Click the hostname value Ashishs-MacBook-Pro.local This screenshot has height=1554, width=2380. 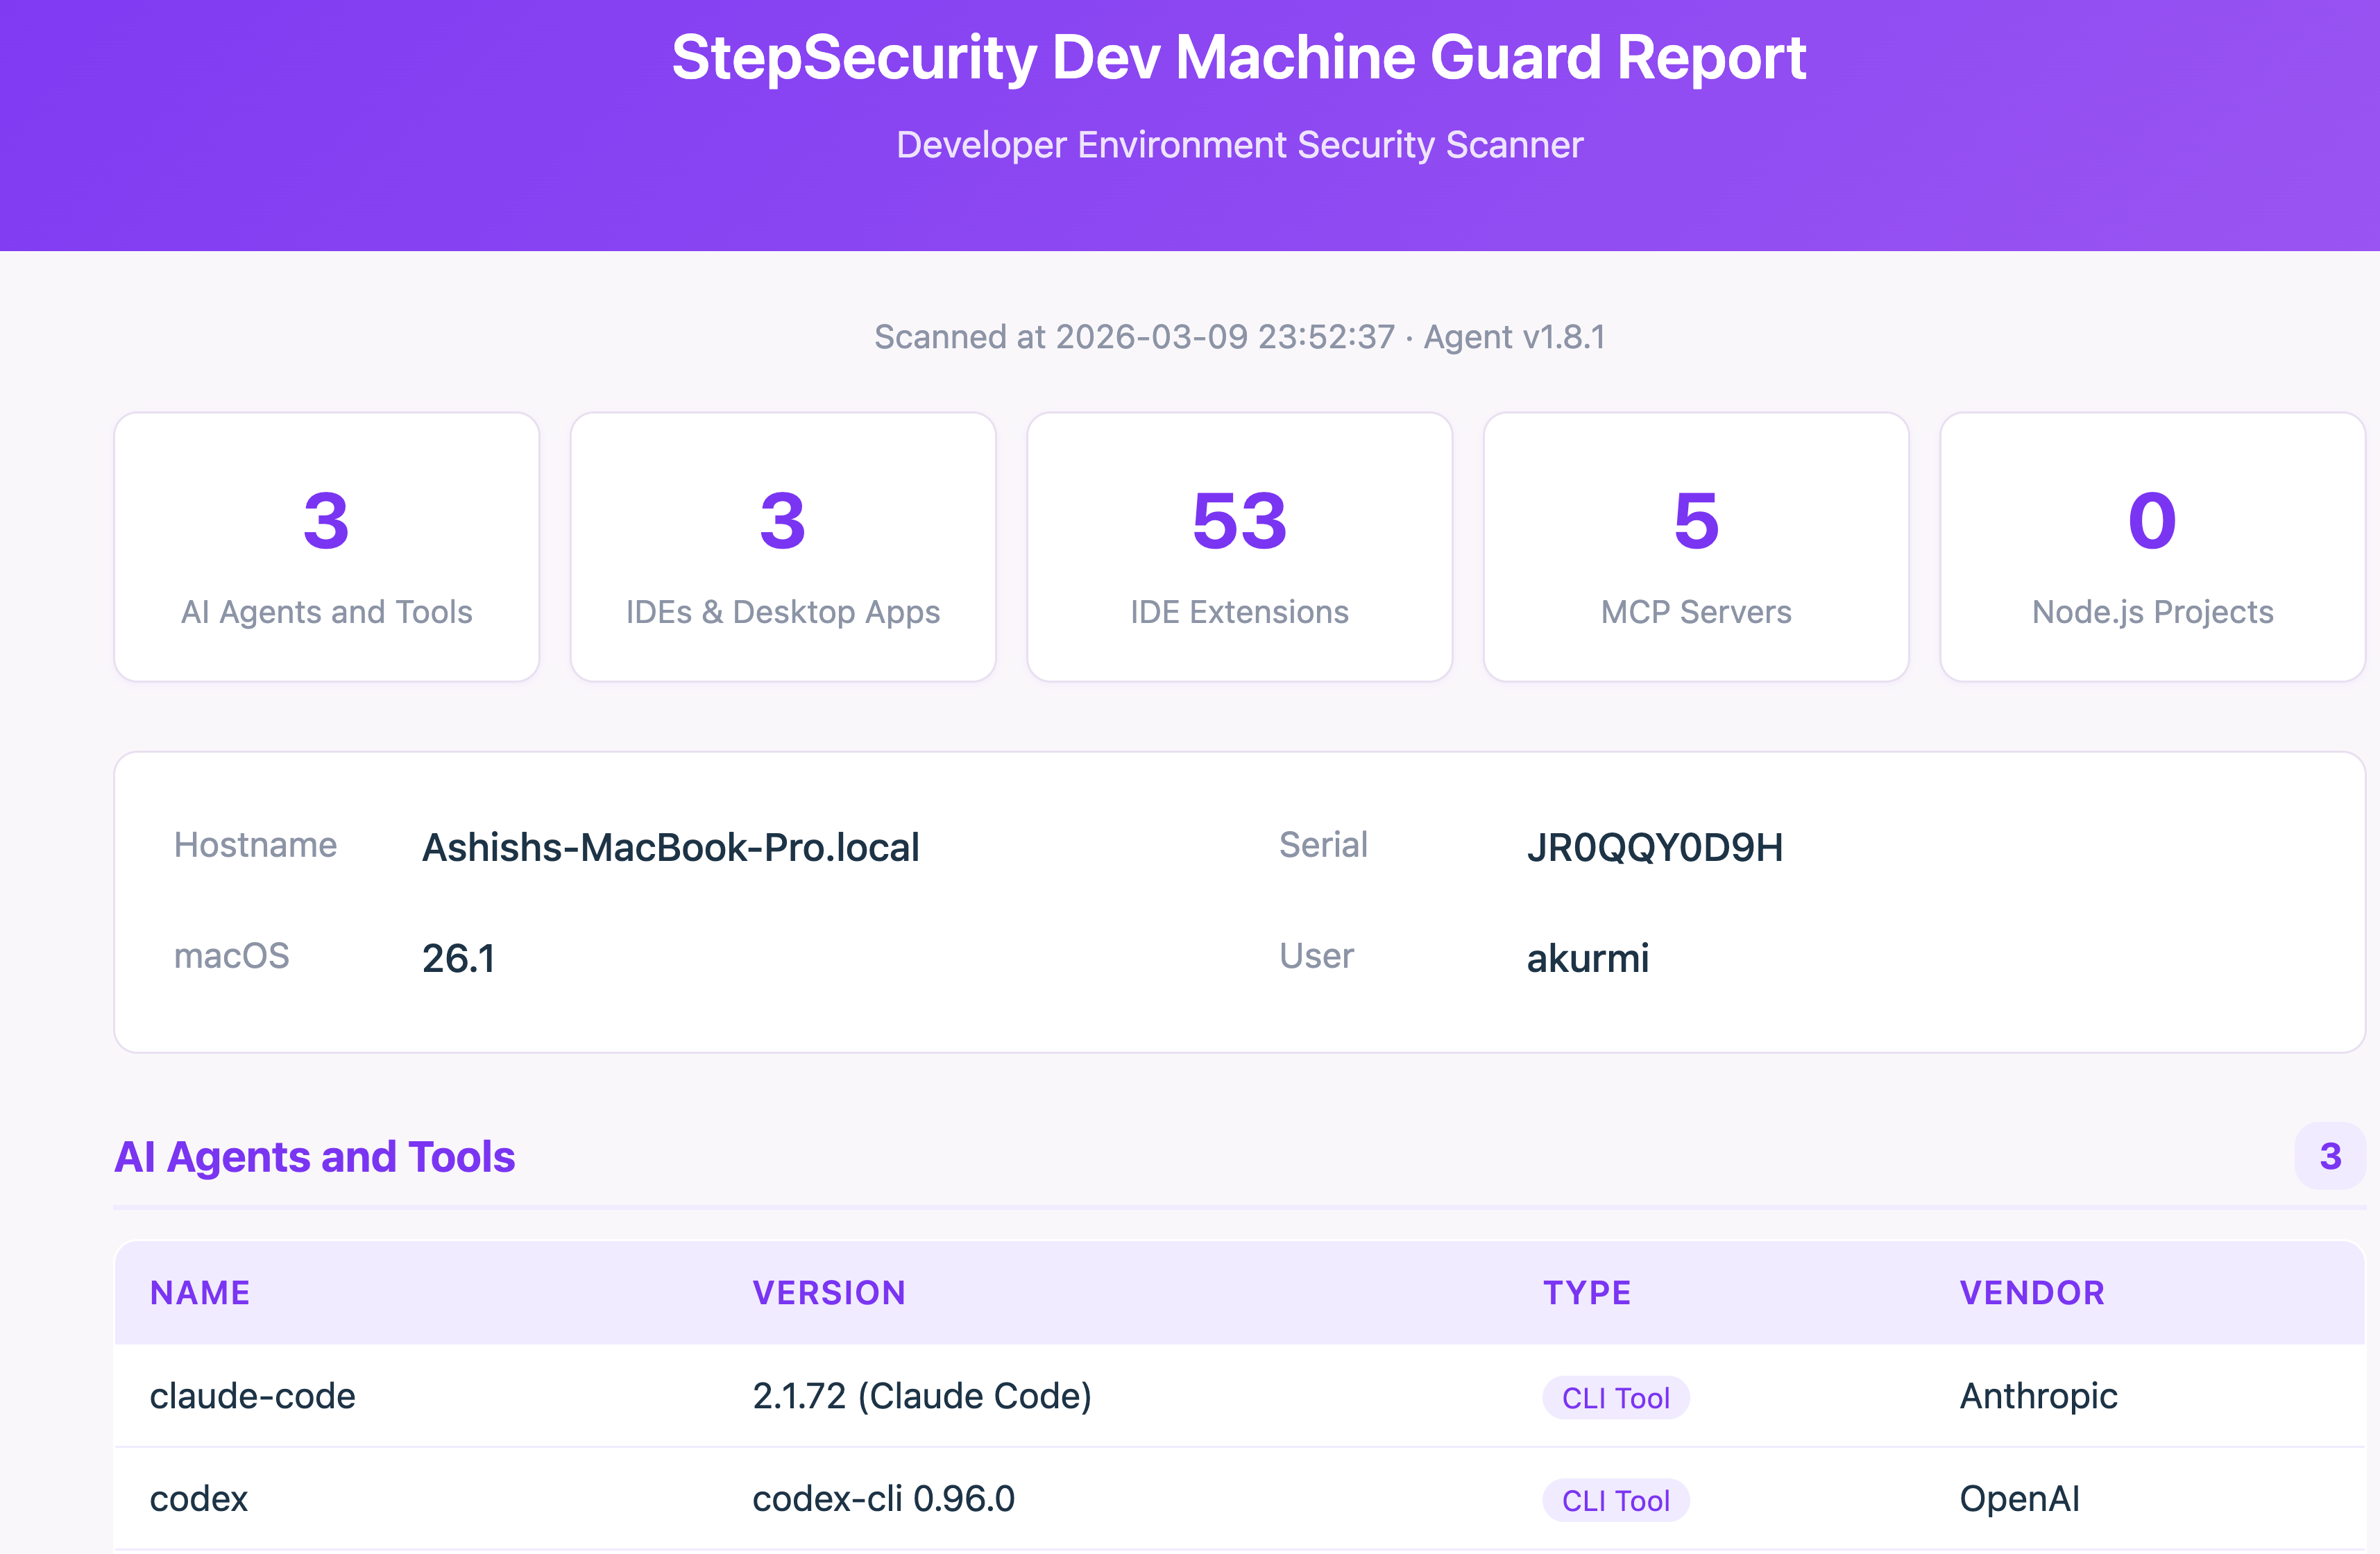tap(671, 847)
